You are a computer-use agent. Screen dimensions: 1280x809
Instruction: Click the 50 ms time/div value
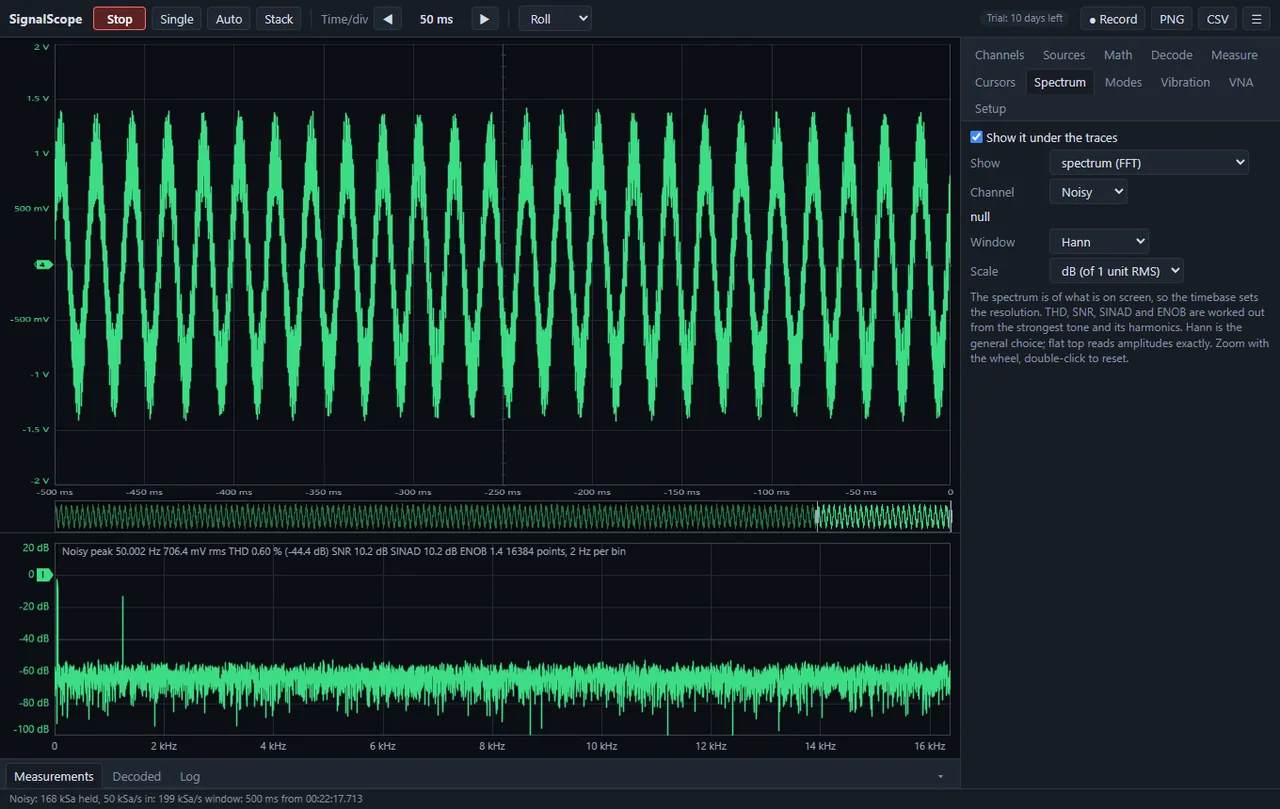coord(436,19)
